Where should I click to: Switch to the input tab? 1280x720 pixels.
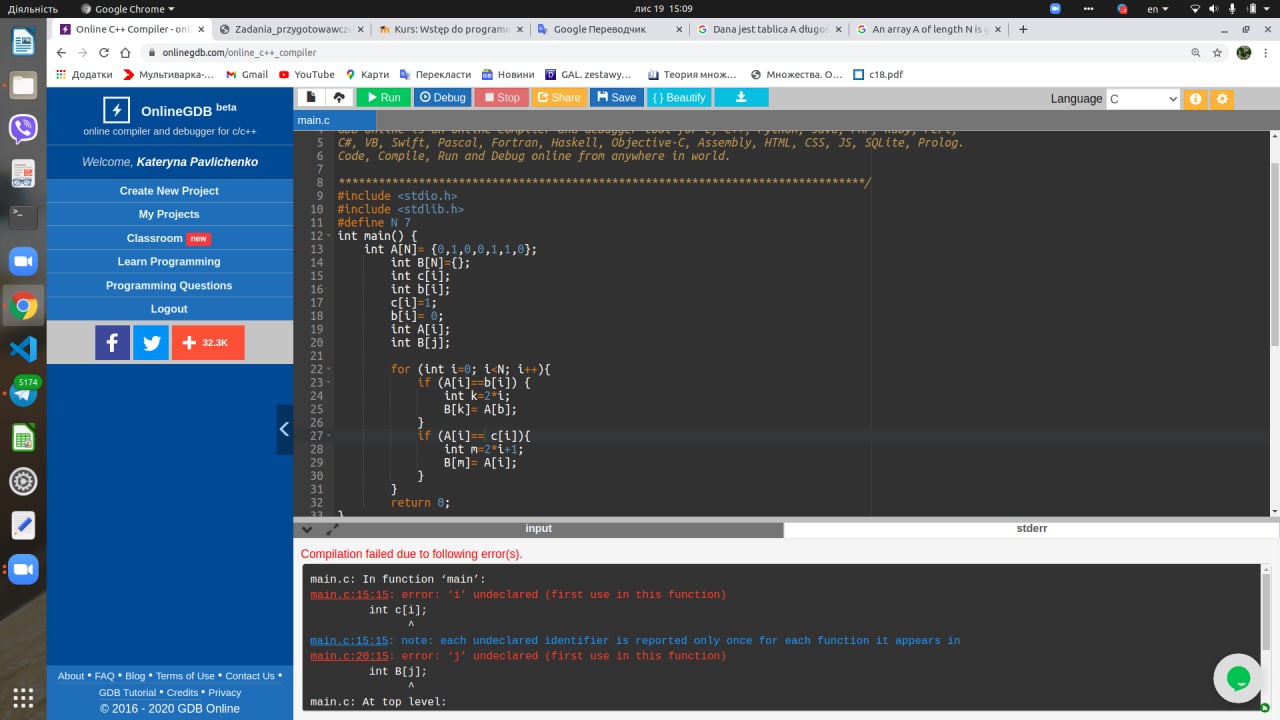(x=538, y=528)
